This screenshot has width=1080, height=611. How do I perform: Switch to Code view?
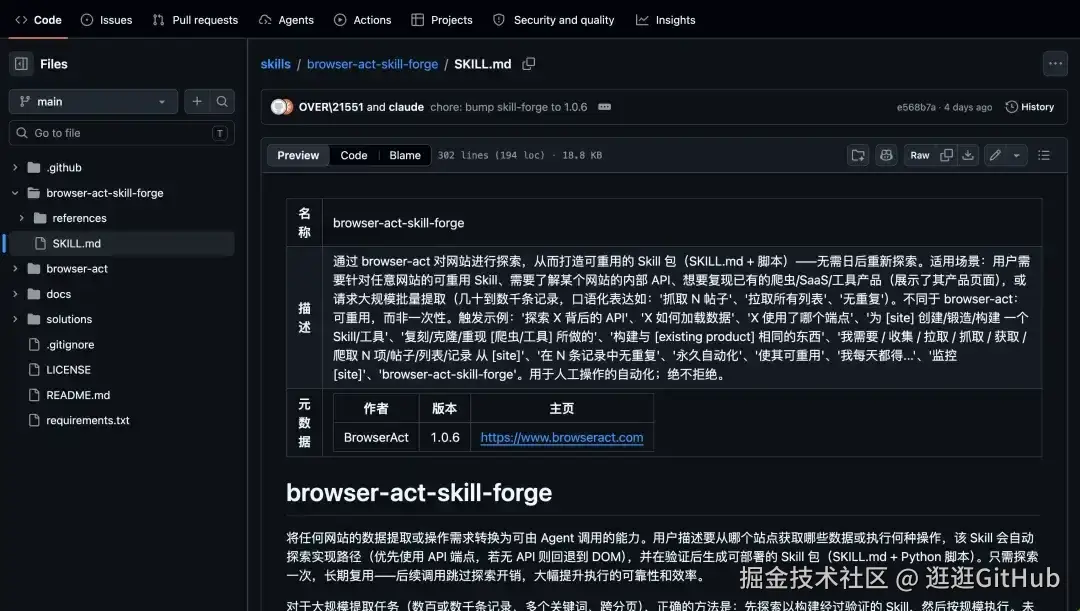click(353, 156)
